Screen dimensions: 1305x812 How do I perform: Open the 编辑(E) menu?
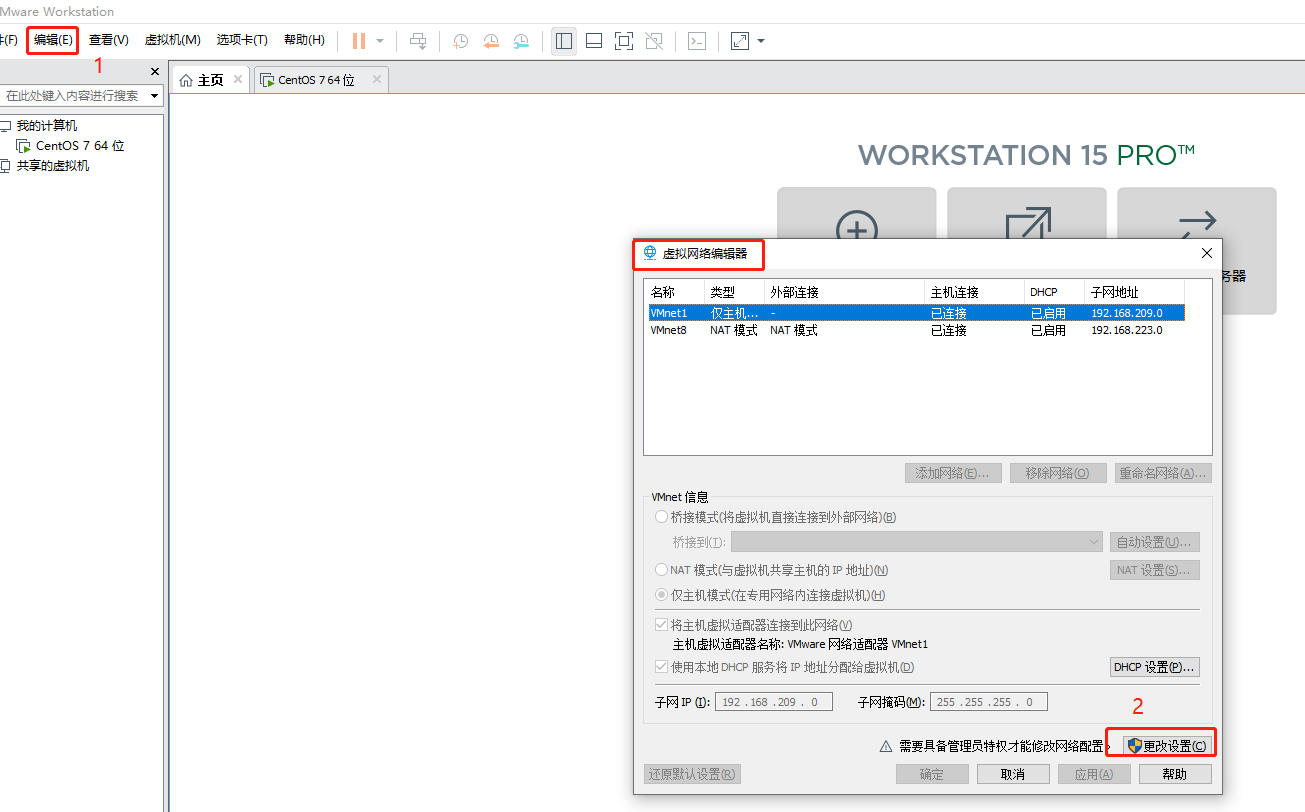53,40
